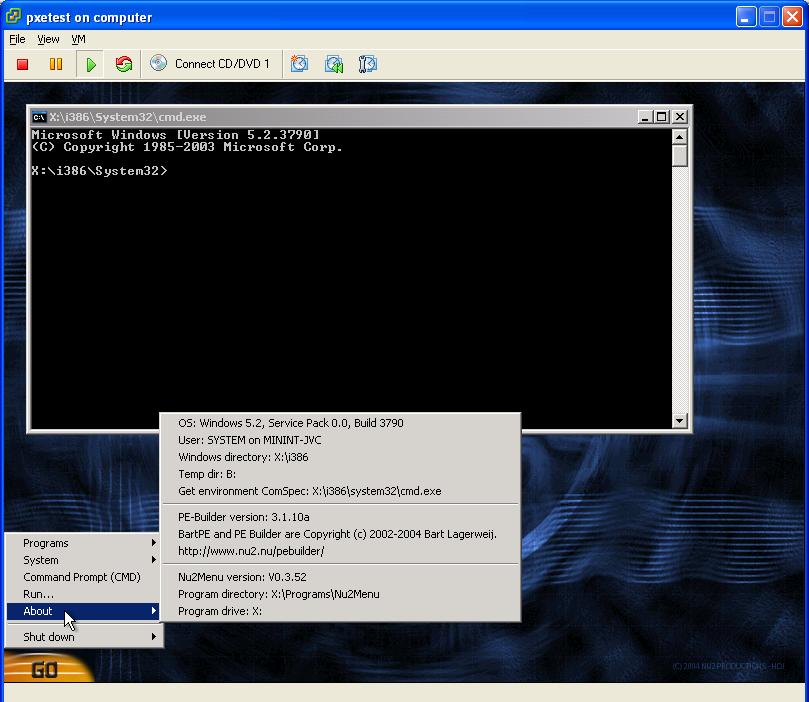Click the Temp dir: B: line
Screen dimensions: 809x702
(341, 474)
